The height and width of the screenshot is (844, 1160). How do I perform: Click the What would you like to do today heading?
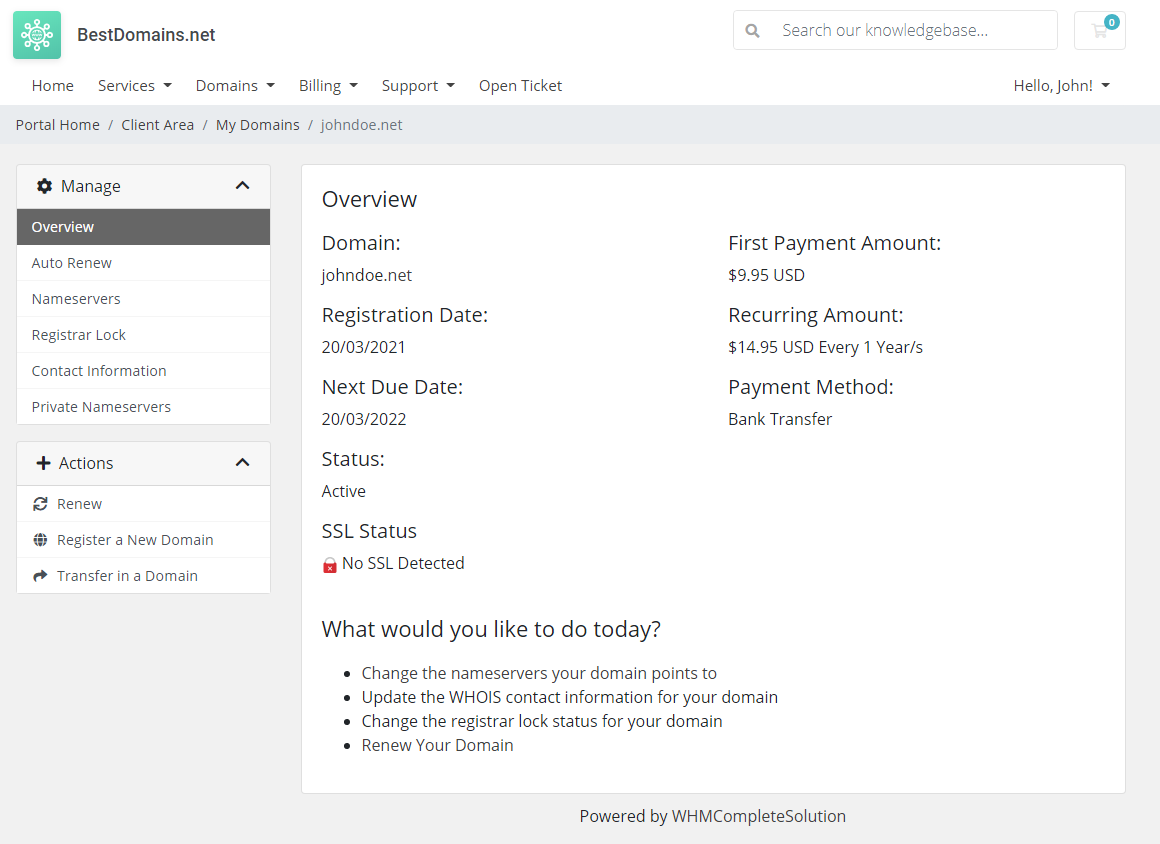point(491,629)
